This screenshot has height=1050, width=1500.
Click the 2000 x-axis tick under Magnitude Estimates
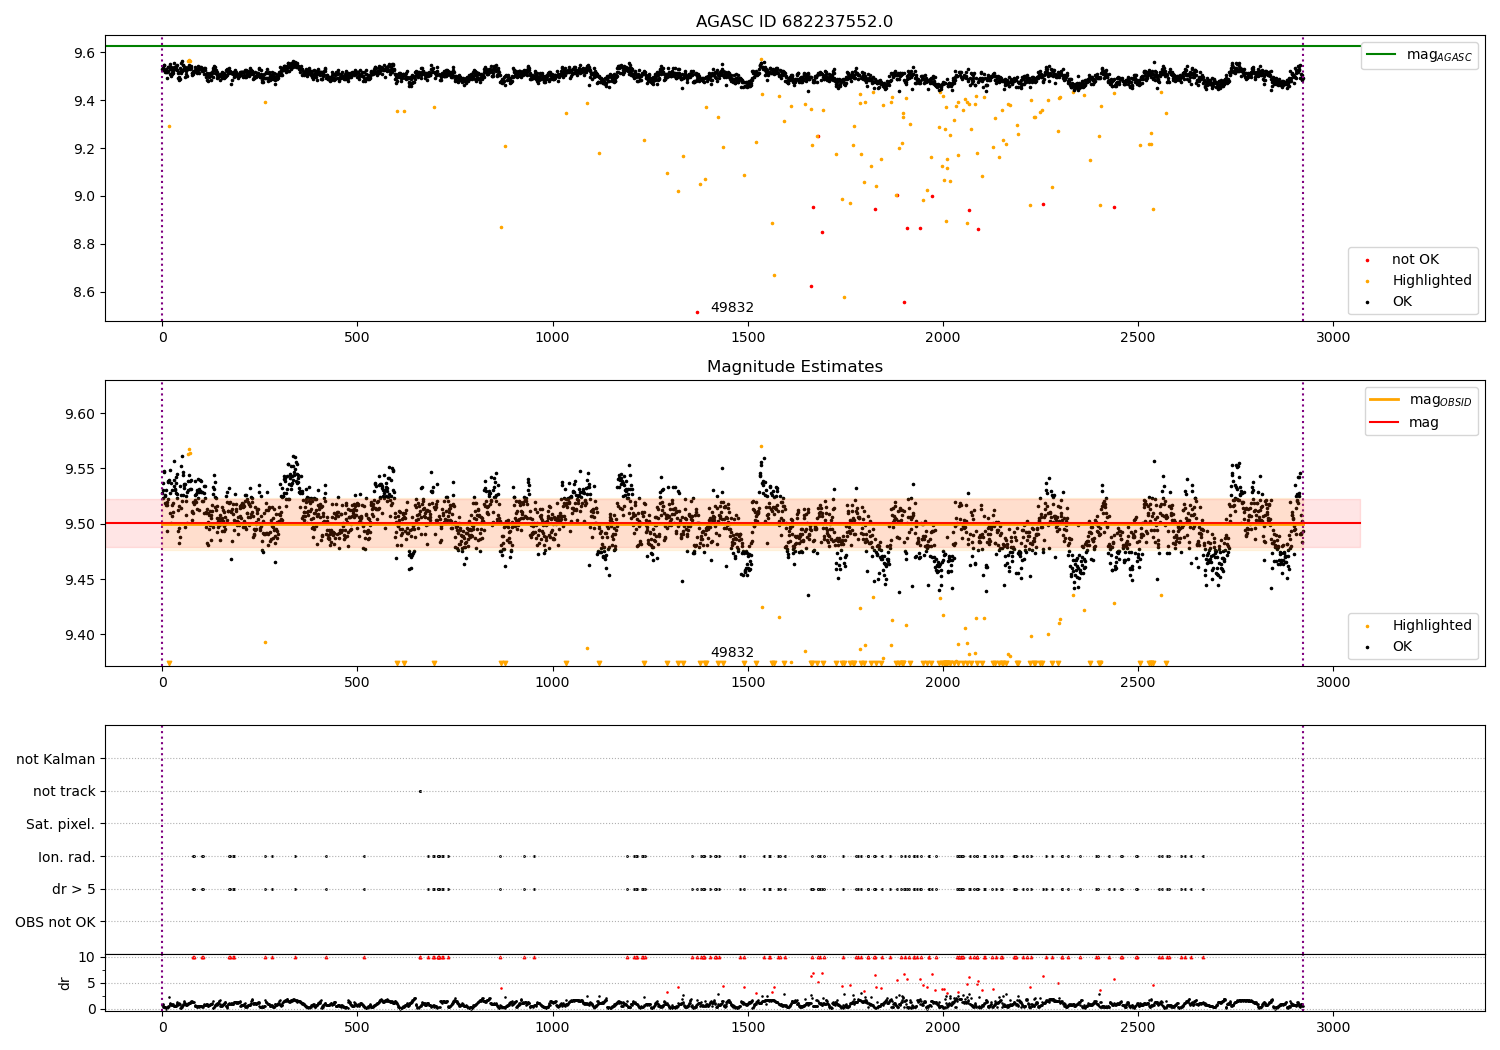point(942,682)
